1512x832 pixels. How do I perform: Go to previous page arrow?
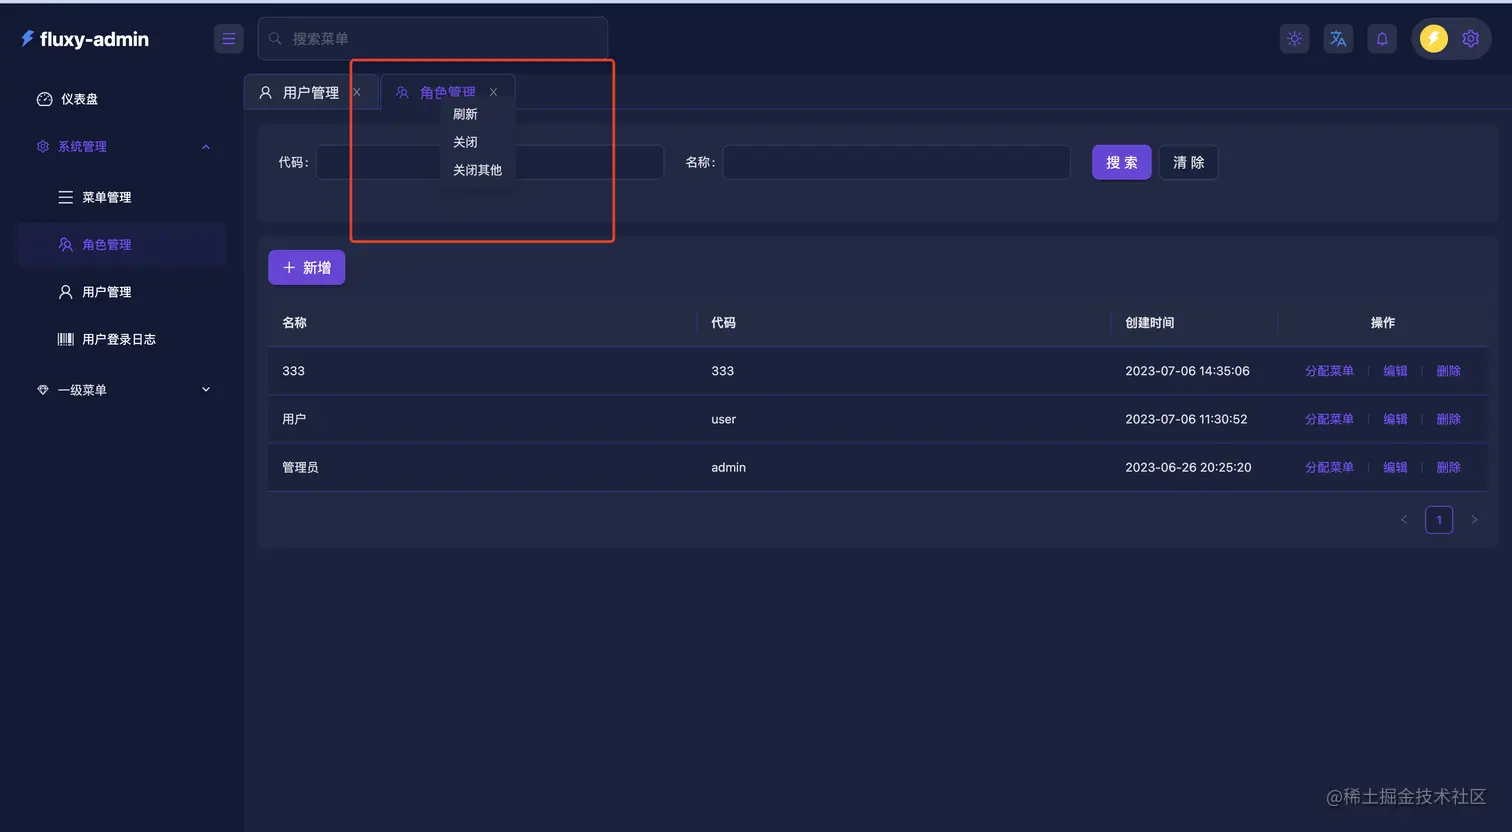point(1404,519)
